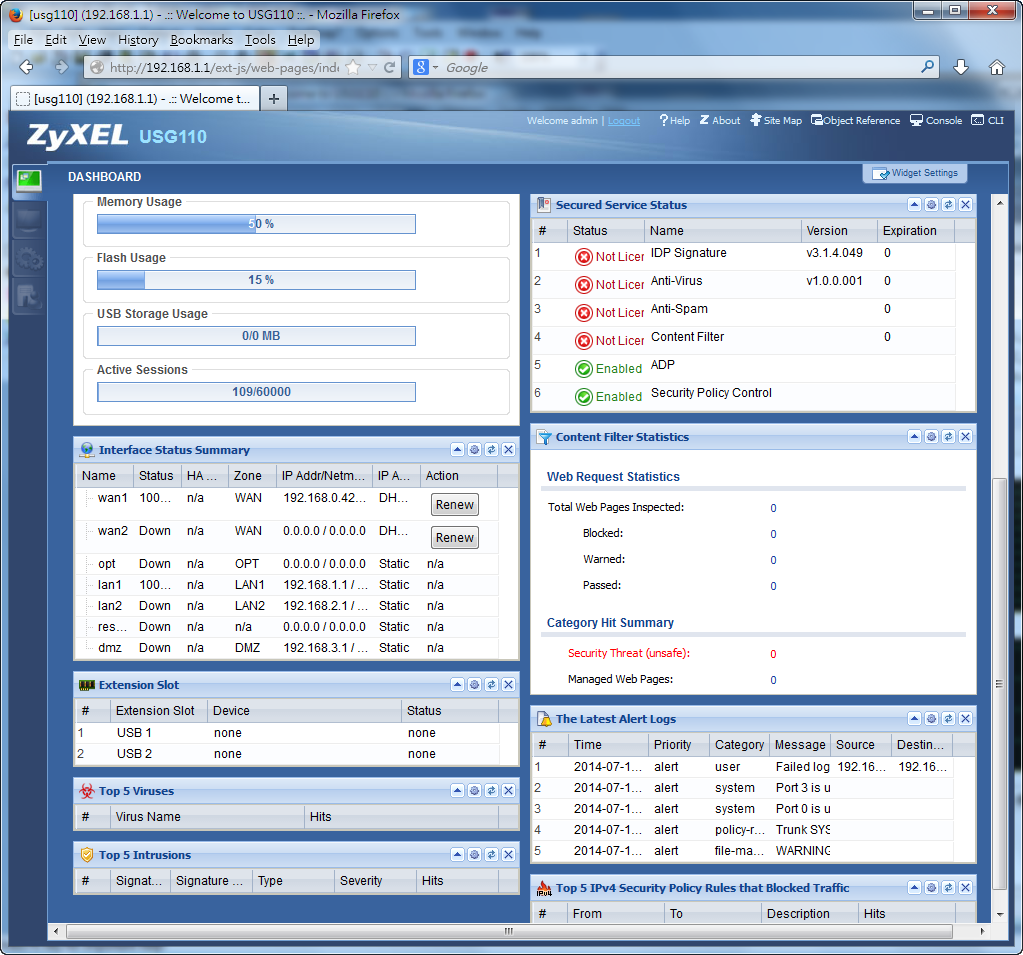Screen dimensions: 1023x955
Task: Renew the wan1 interface address
Action: pos(454,505)
